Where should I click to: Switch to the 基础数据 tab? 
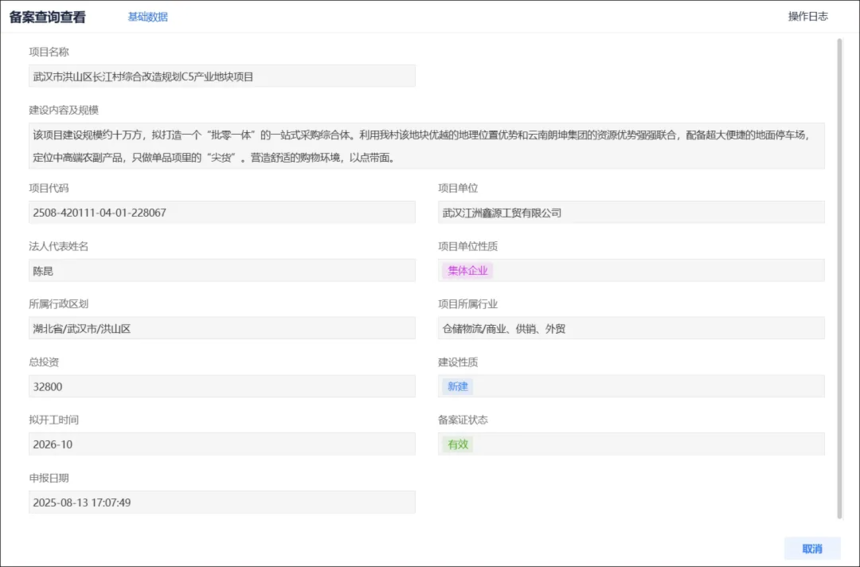tap(148, 17)
